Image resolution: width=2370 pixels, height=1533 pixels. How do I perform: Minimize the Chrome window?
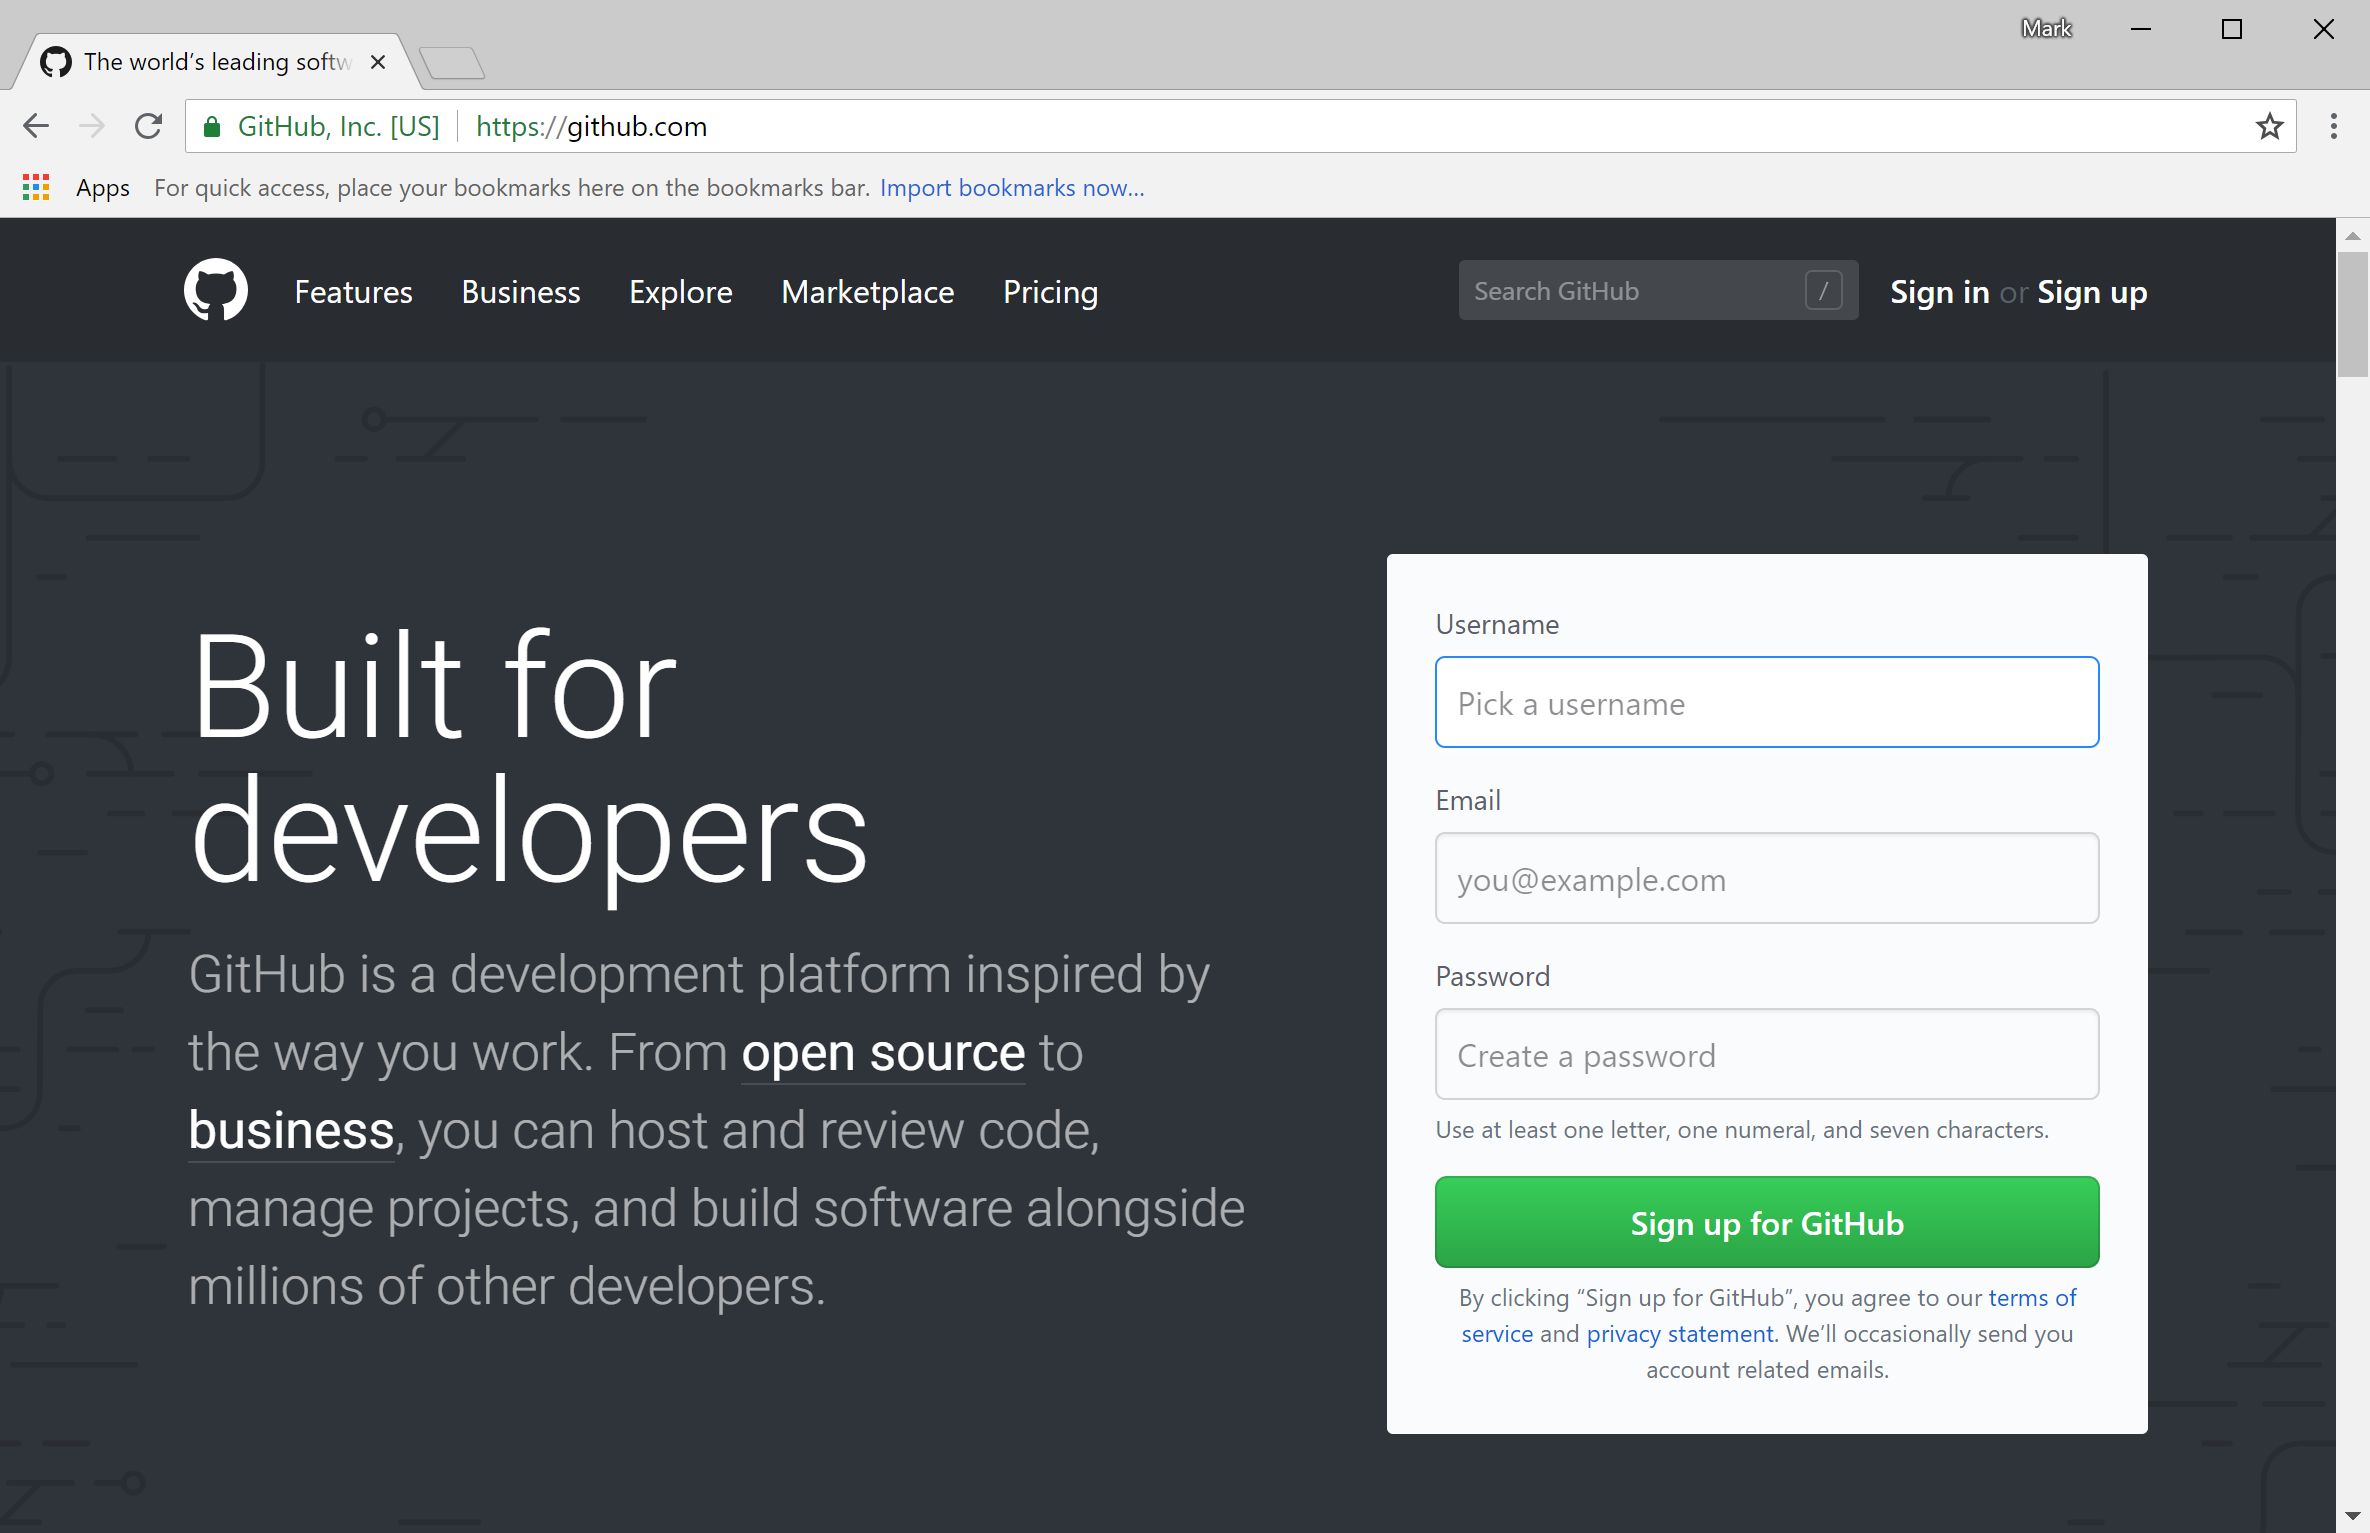pyautogui.click(x=2140, y=29)
